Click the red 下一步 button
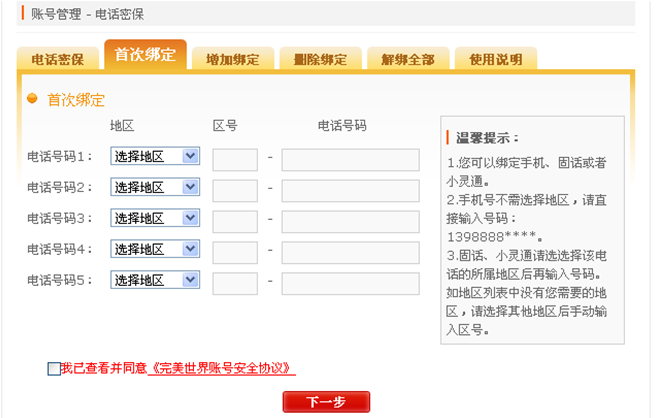657x418 pixels. [326, 402]
